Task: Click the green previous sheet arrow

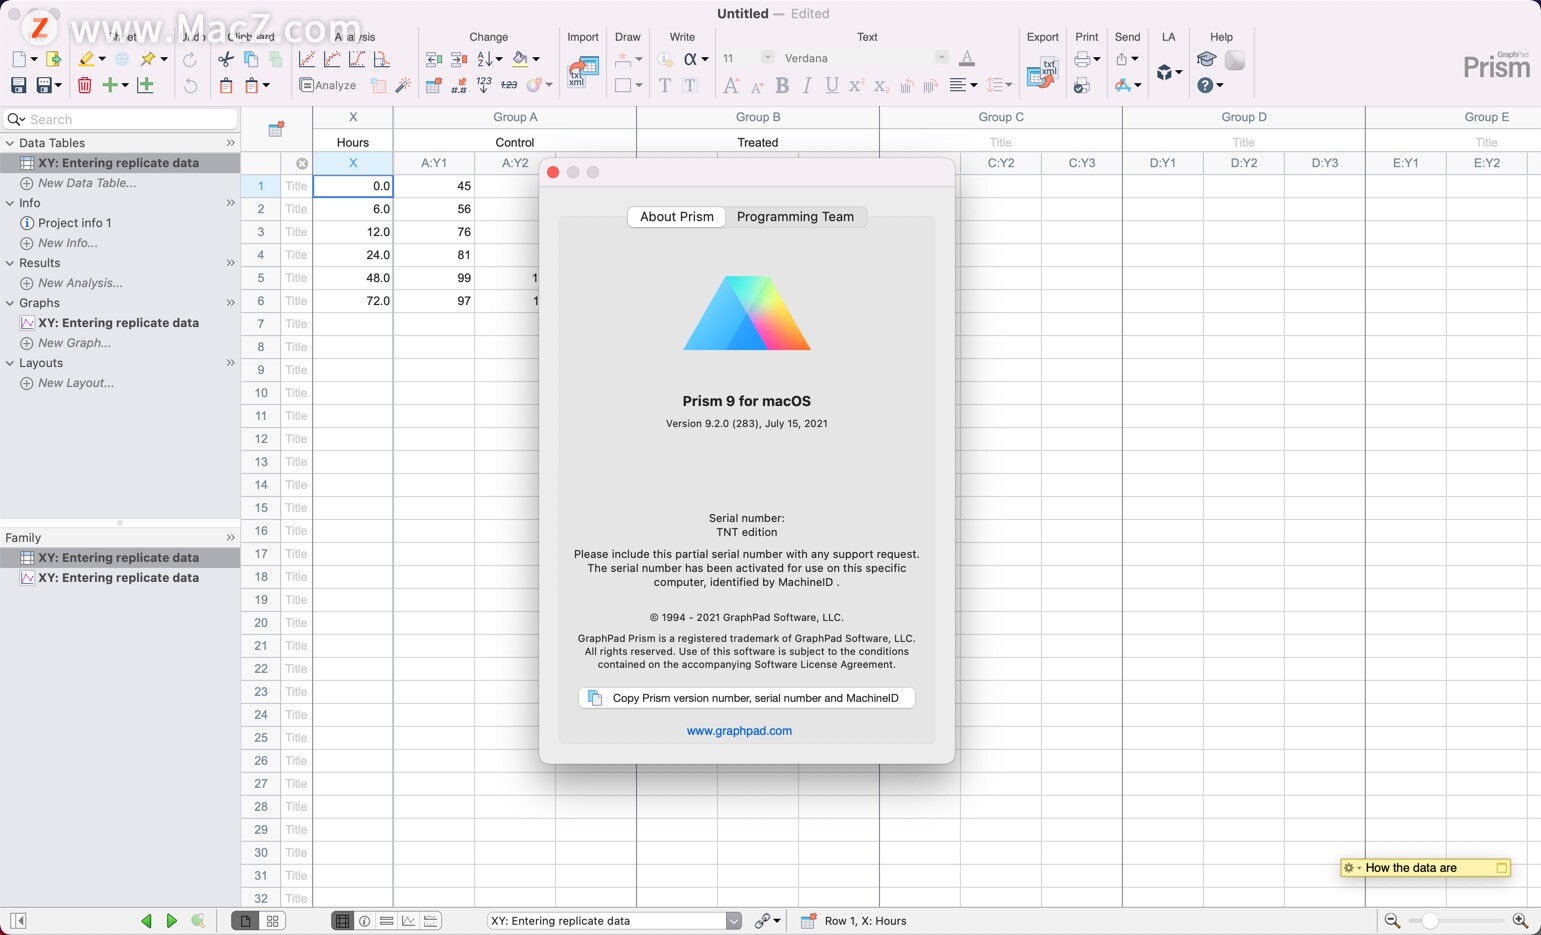Action: pyautogui.click(x=146, y=921)
